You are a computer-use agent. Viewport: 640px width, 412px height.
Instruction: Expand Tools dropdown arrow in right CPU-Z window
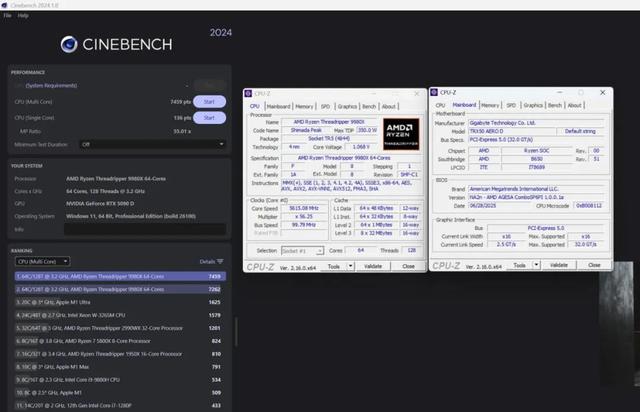click(x=536, y=265)
